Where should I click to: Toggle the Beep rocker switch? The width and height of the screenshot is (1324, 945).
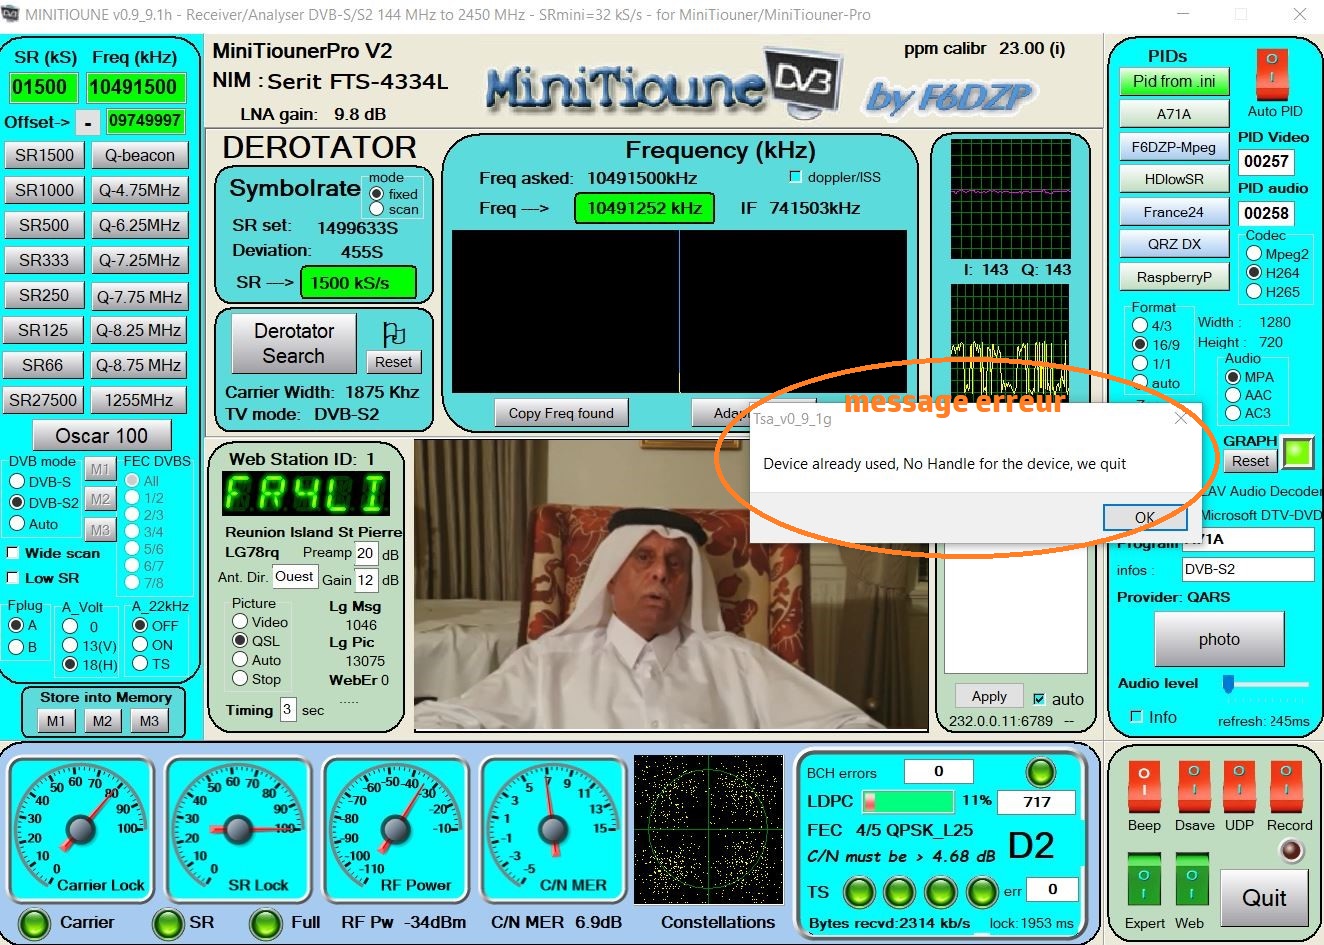(x=1144, y=787)
